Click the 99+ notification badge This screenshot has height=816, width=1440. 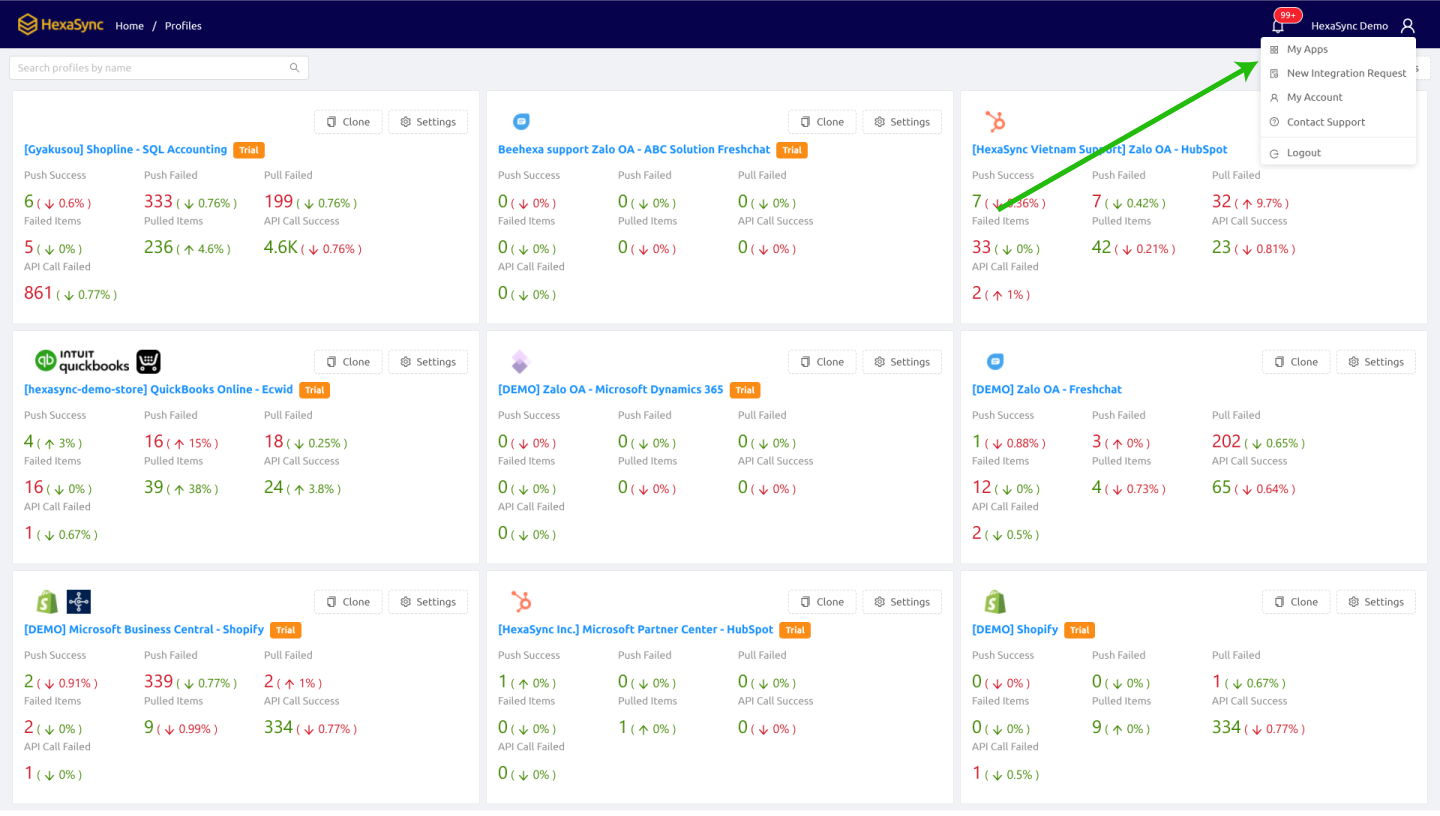click(x=1288, y=15)
